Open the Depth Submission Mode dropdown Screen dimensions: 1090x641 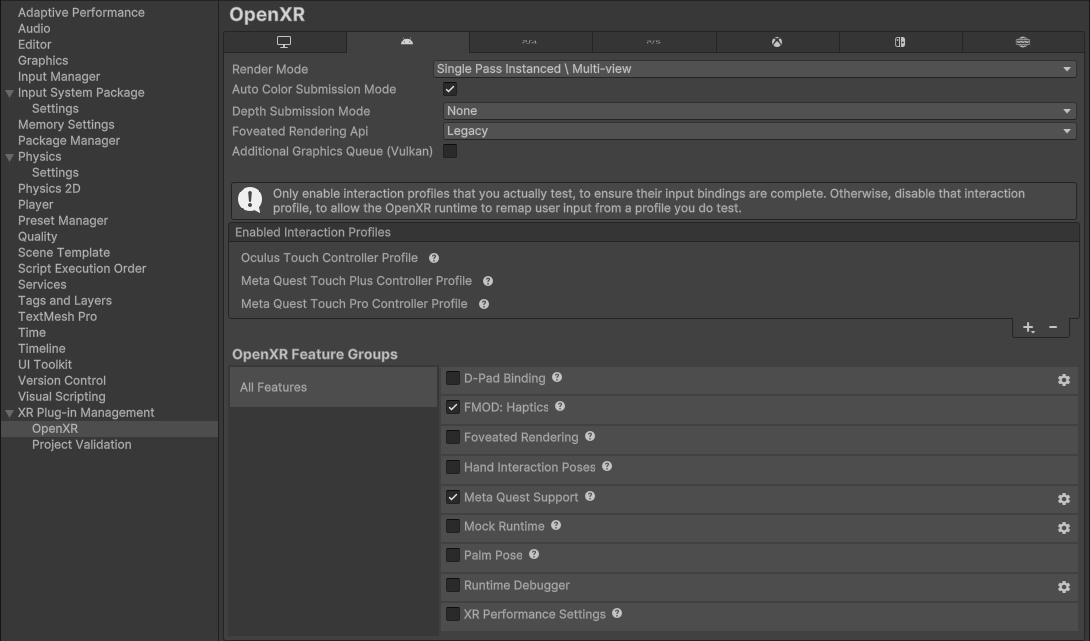click(760, 111)
